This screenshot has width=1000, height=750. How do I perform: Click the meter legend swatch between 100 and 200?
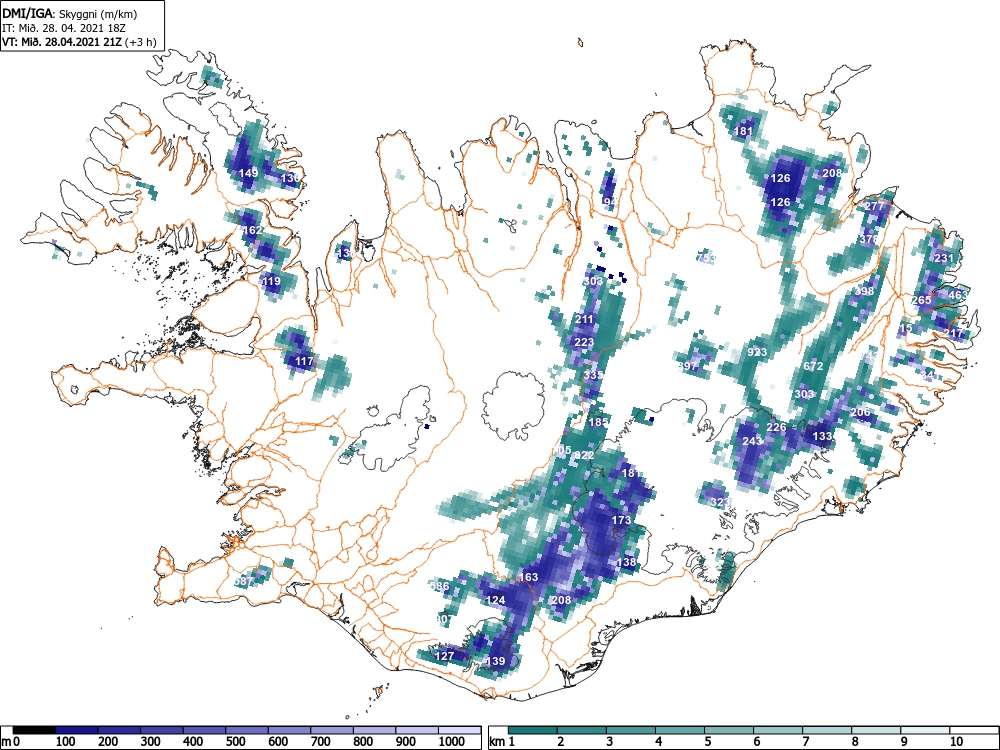point(77,730)
